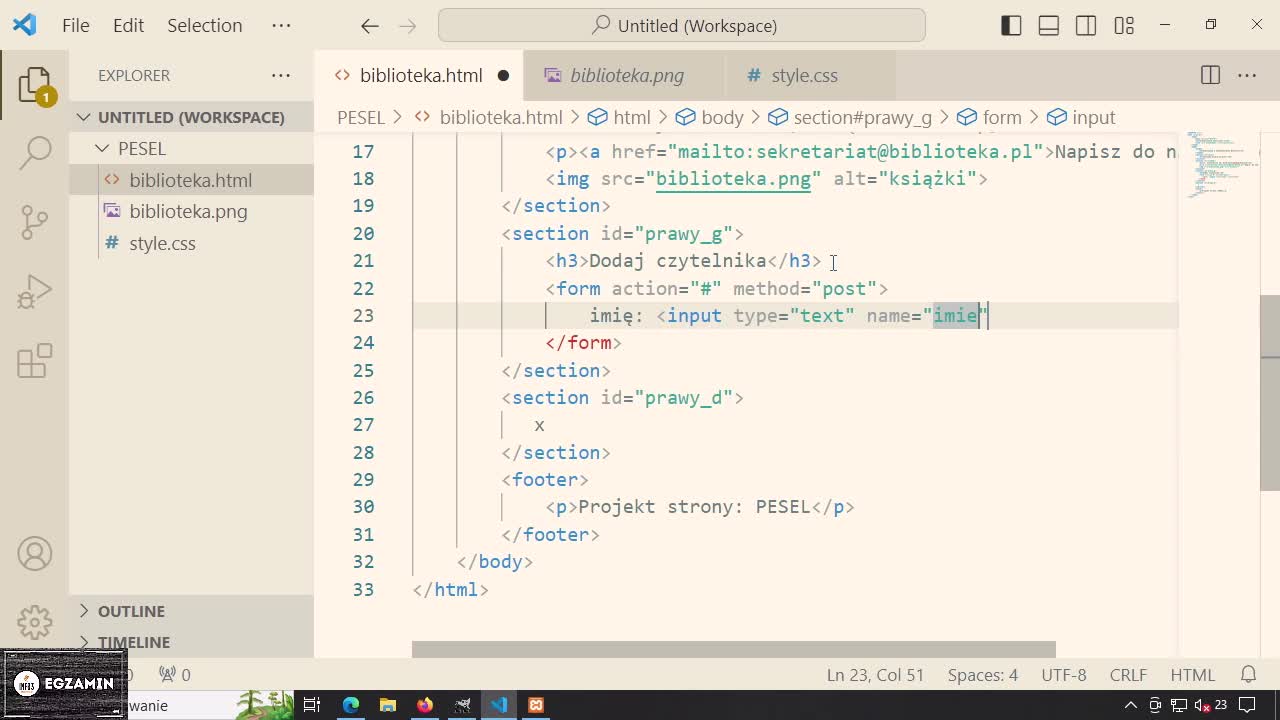
Task: Click Spaces: 4 indentation setting
Action: point(983,675)
